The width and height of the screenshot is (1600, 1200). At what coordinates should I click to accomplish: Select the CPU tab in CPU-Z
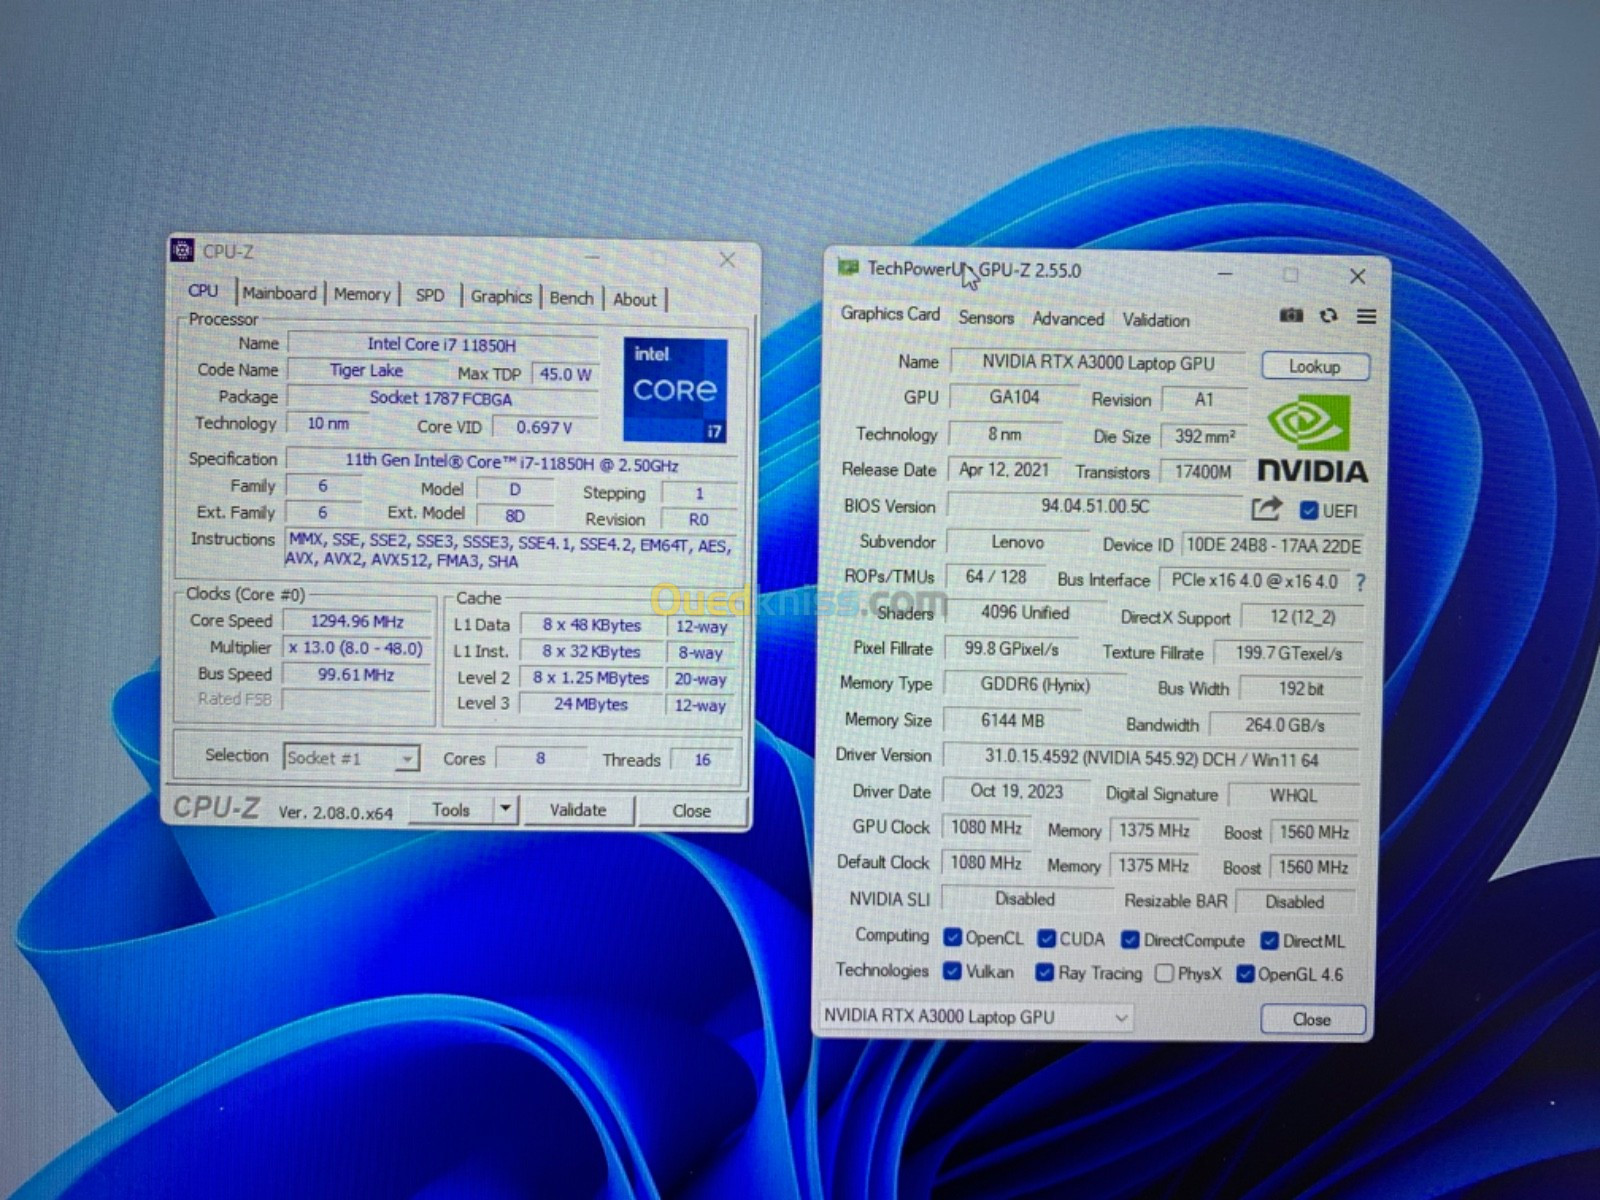coord(203,290)
